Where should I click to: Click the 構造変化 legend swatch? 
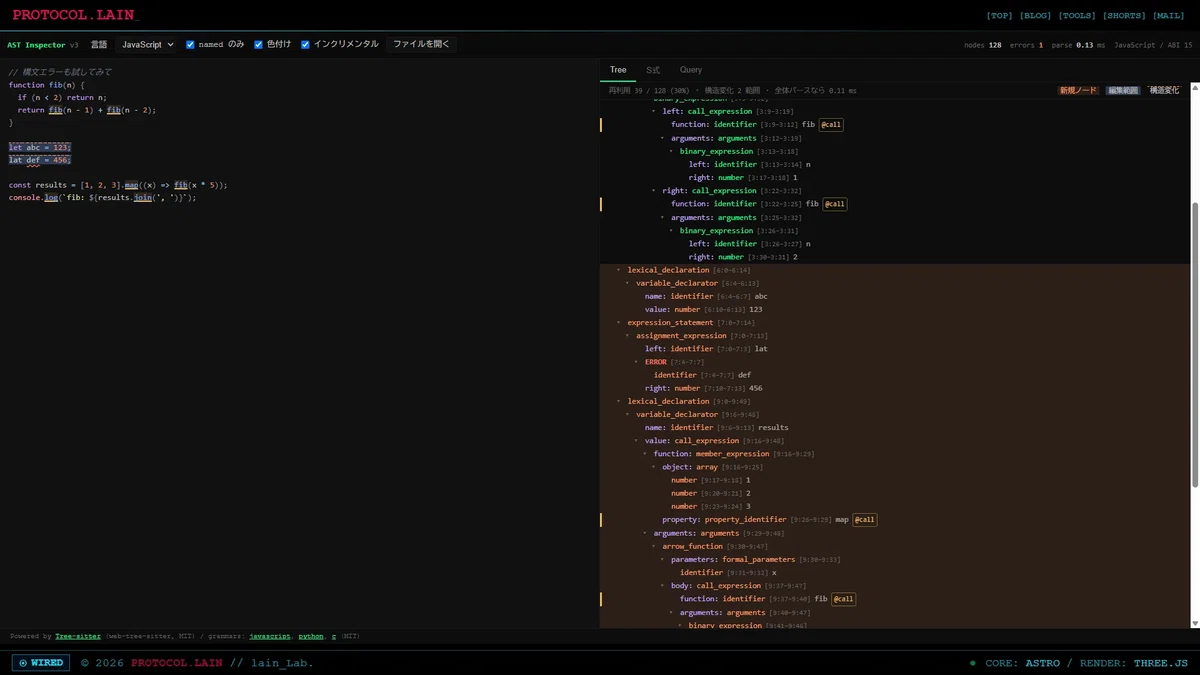pos(1164,90)
